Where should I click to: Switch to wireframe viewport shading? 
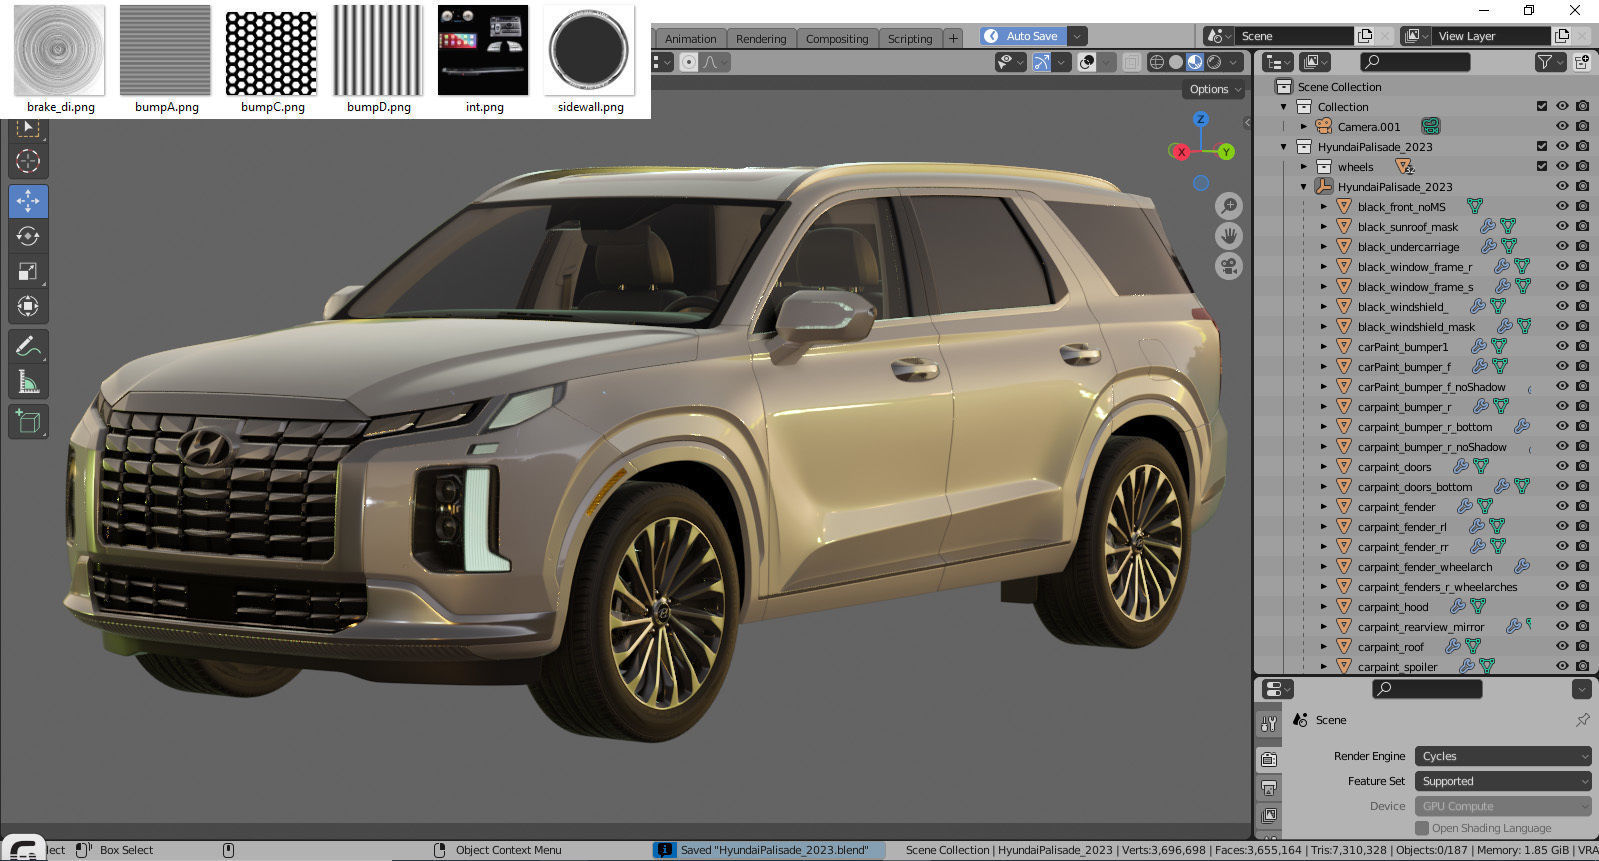1157,62
